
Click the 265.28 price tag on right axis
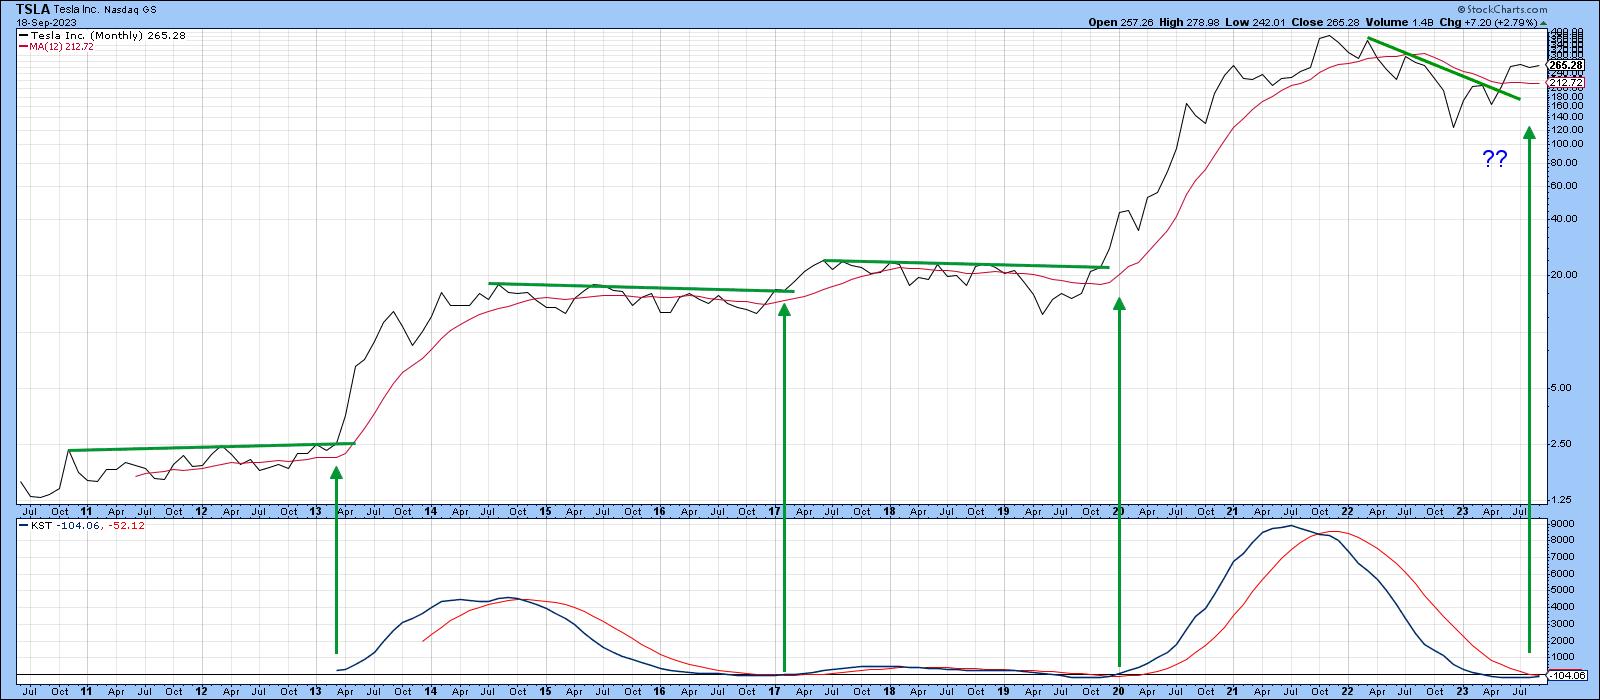pos(1566,65)
